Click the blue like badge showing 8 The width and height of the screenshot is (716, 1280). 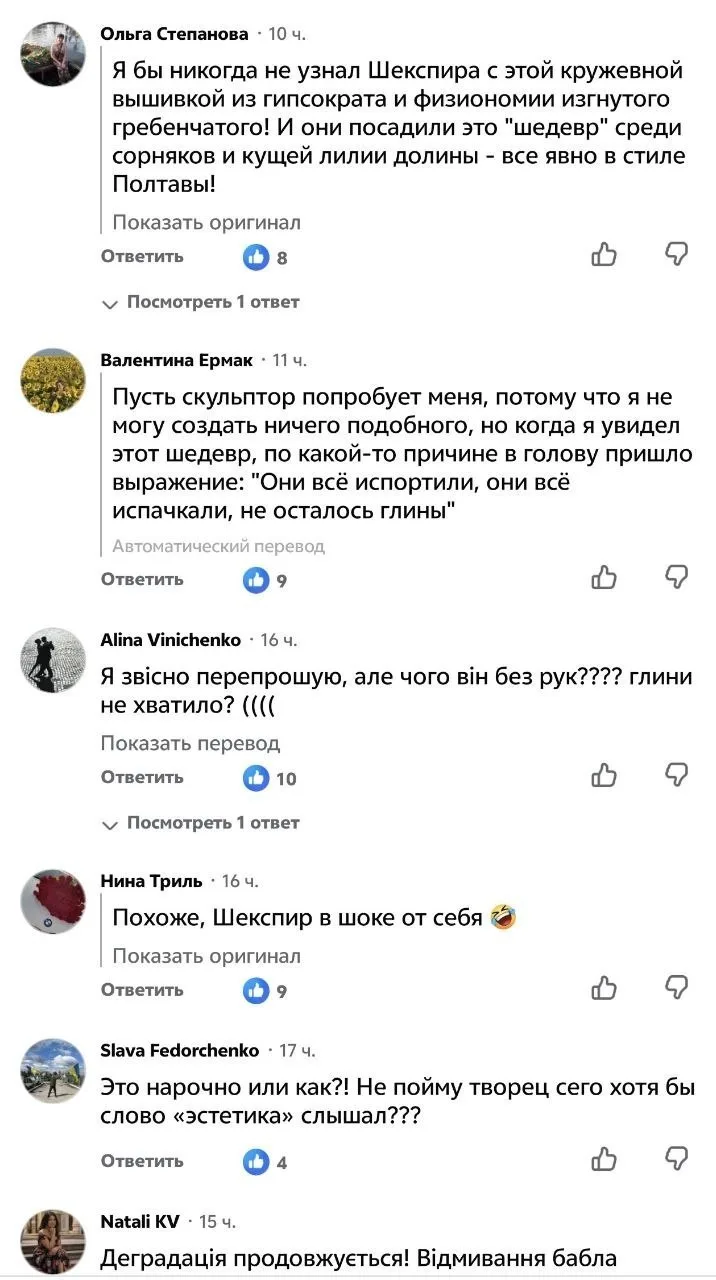click(257, 257)
